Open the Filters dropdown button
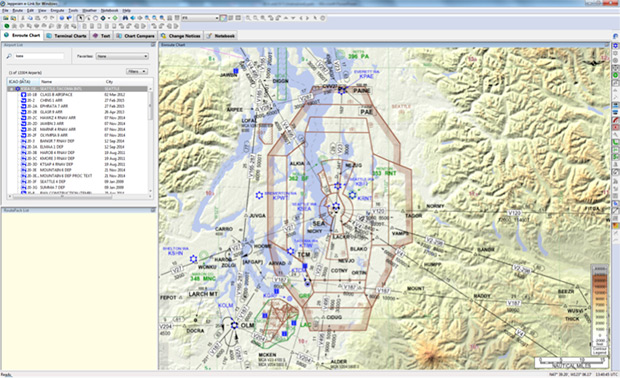 coord(137,71)
